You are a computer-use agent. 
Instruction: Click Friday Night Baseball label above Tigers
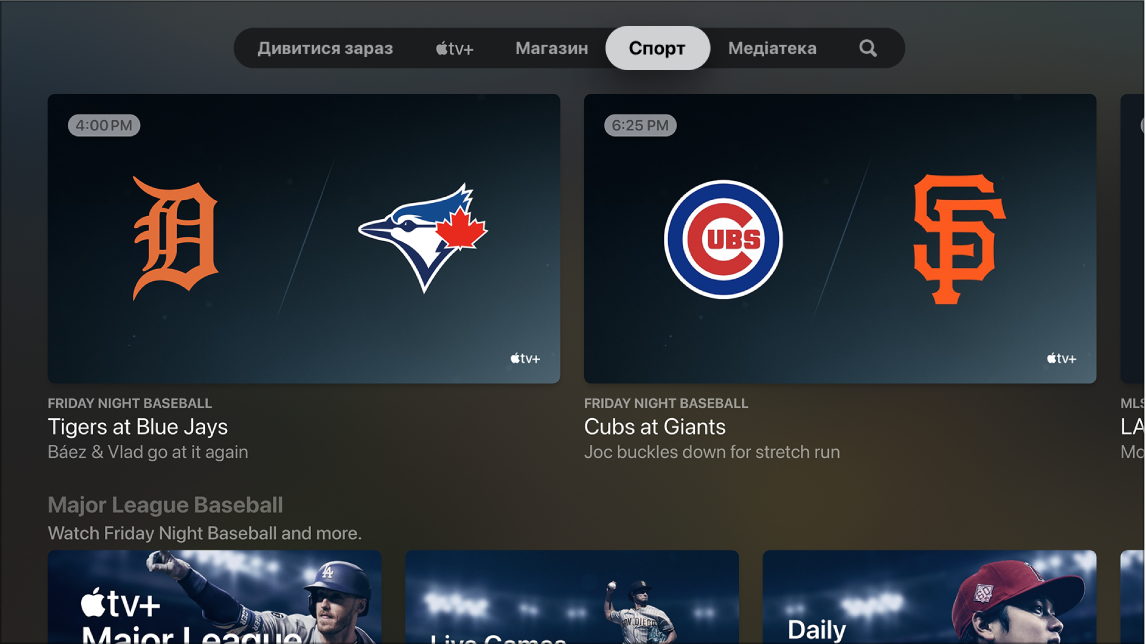tap(130, 404)
